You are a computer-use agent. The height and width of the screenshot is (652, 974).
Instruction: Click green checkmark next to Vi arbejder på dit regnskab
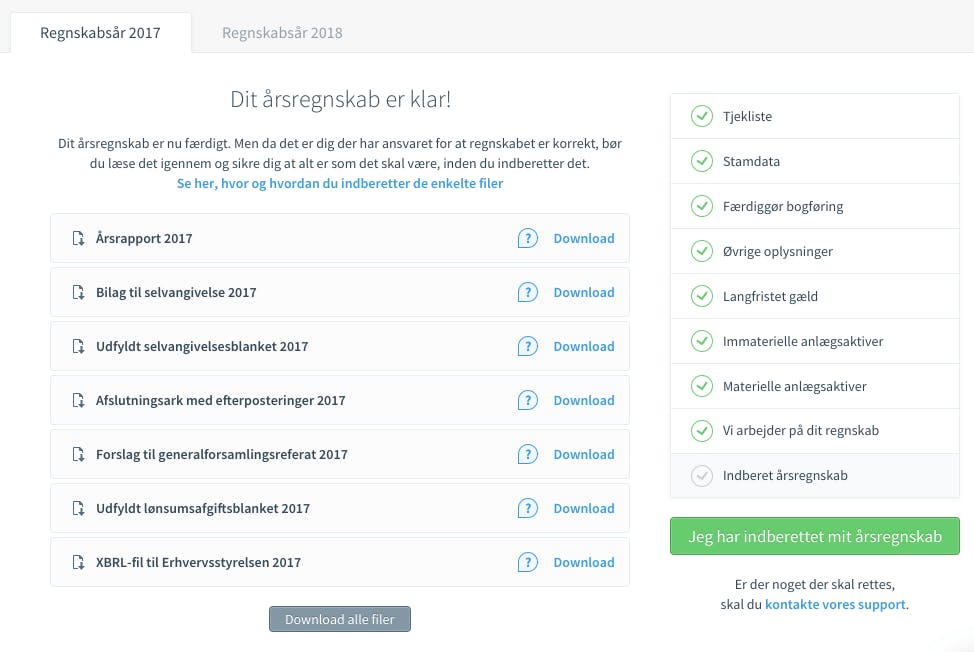(x=702, y=430)
